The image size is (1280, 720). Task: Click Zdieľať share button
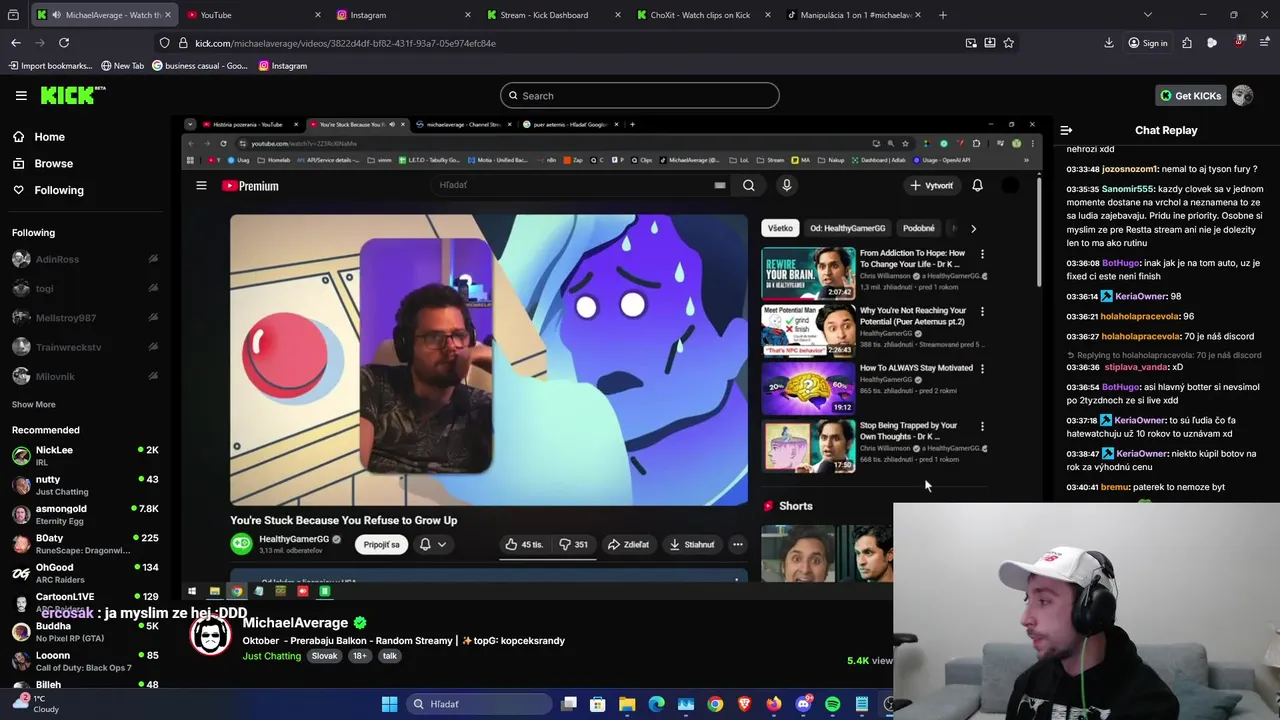629,545
